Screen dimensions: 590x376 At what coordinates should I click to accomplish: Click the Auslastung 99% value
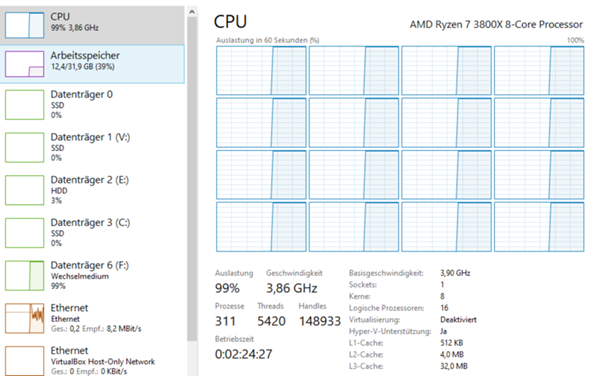(x=227, y=288)
